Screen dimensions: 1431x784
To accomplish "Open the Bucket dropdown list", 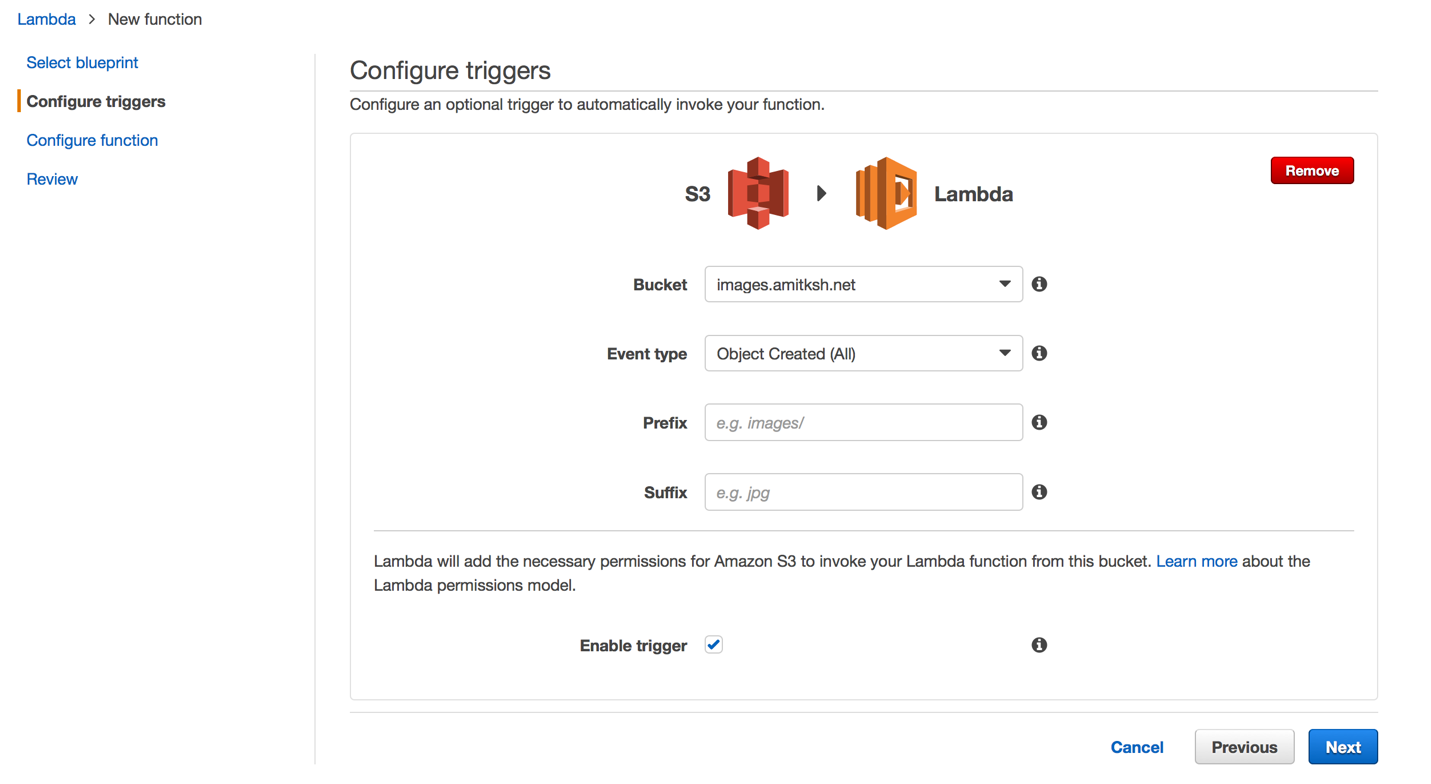I will [863, 284].
